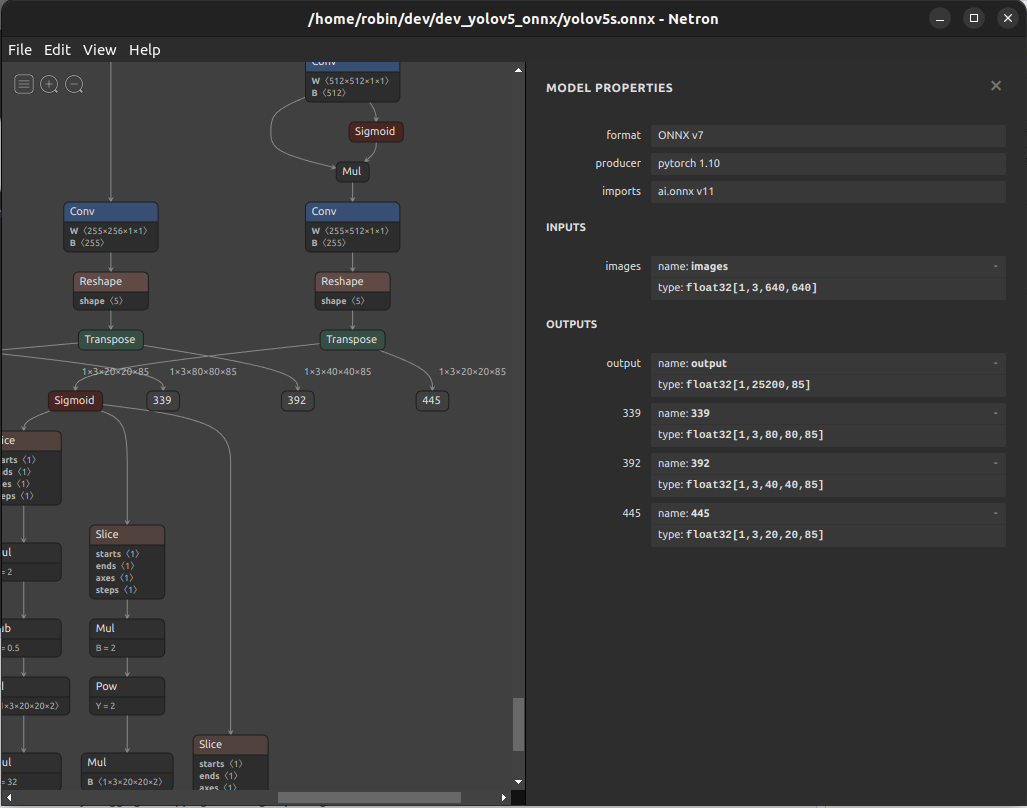The image size is (1027, 808).
Task: Open the View menu
Action: tap(100, 50)
